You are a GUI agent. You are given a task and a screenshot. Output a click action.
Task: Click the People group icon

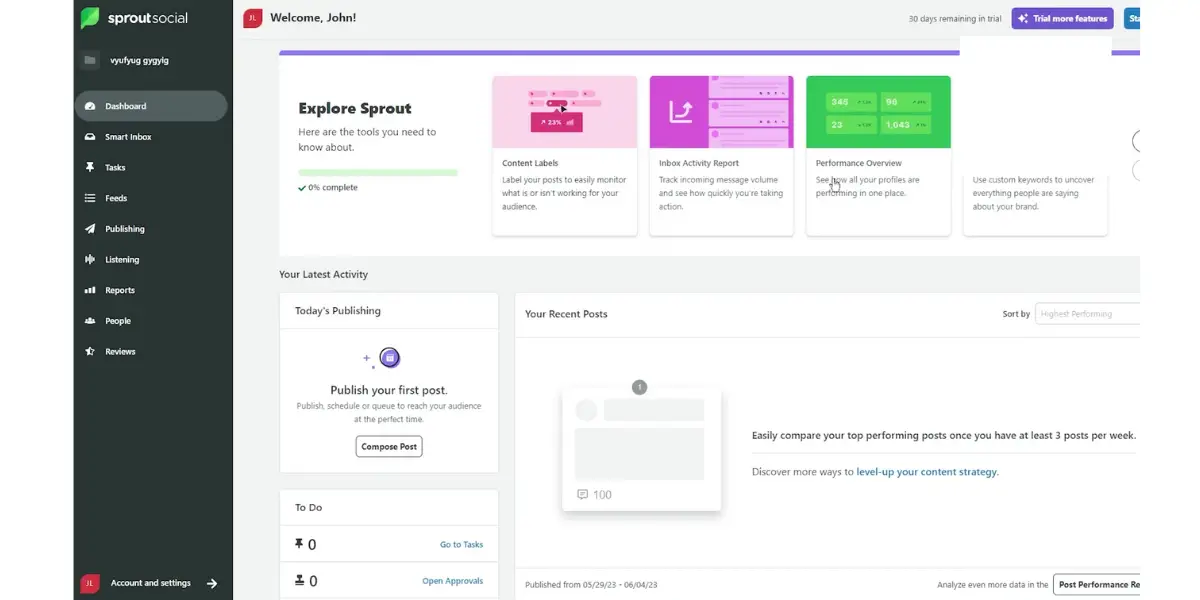(x=90, y=321)
